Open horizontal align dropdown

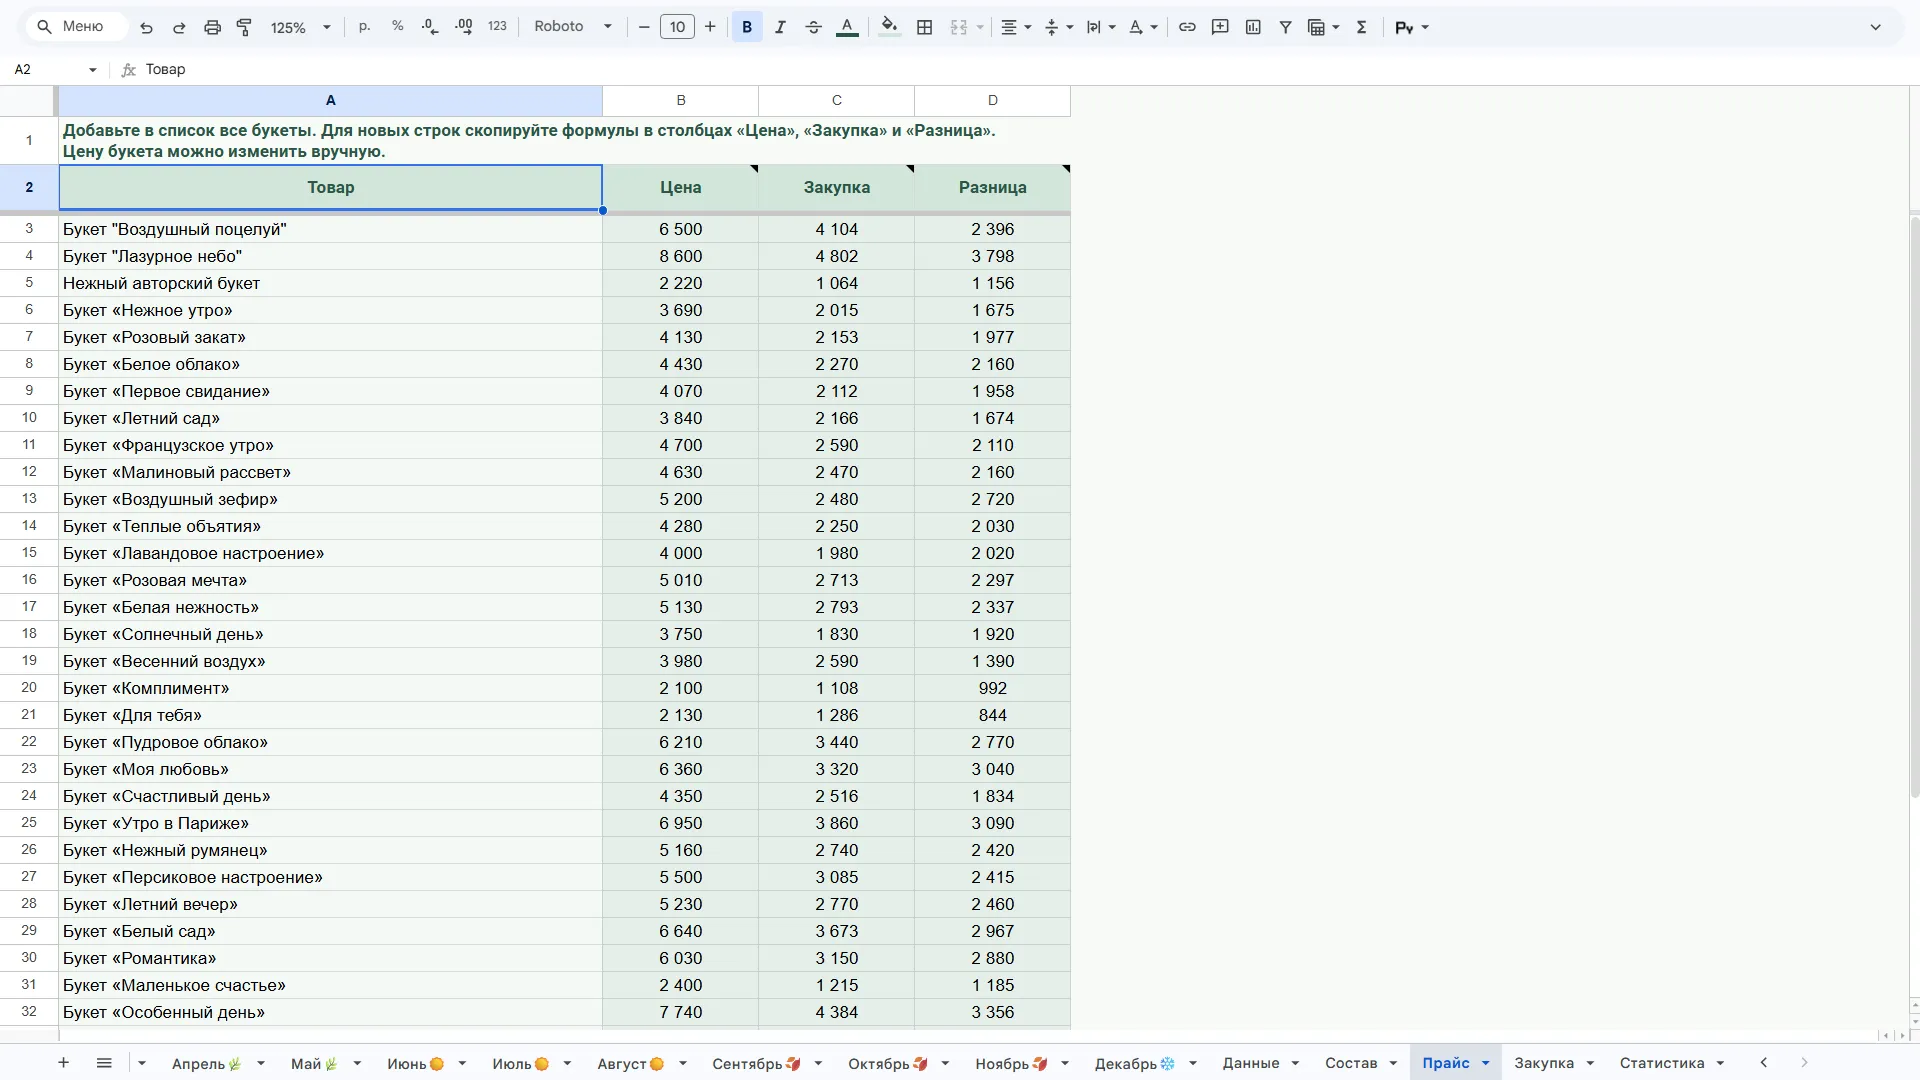pyautogui.click(x=1016, y=27)
